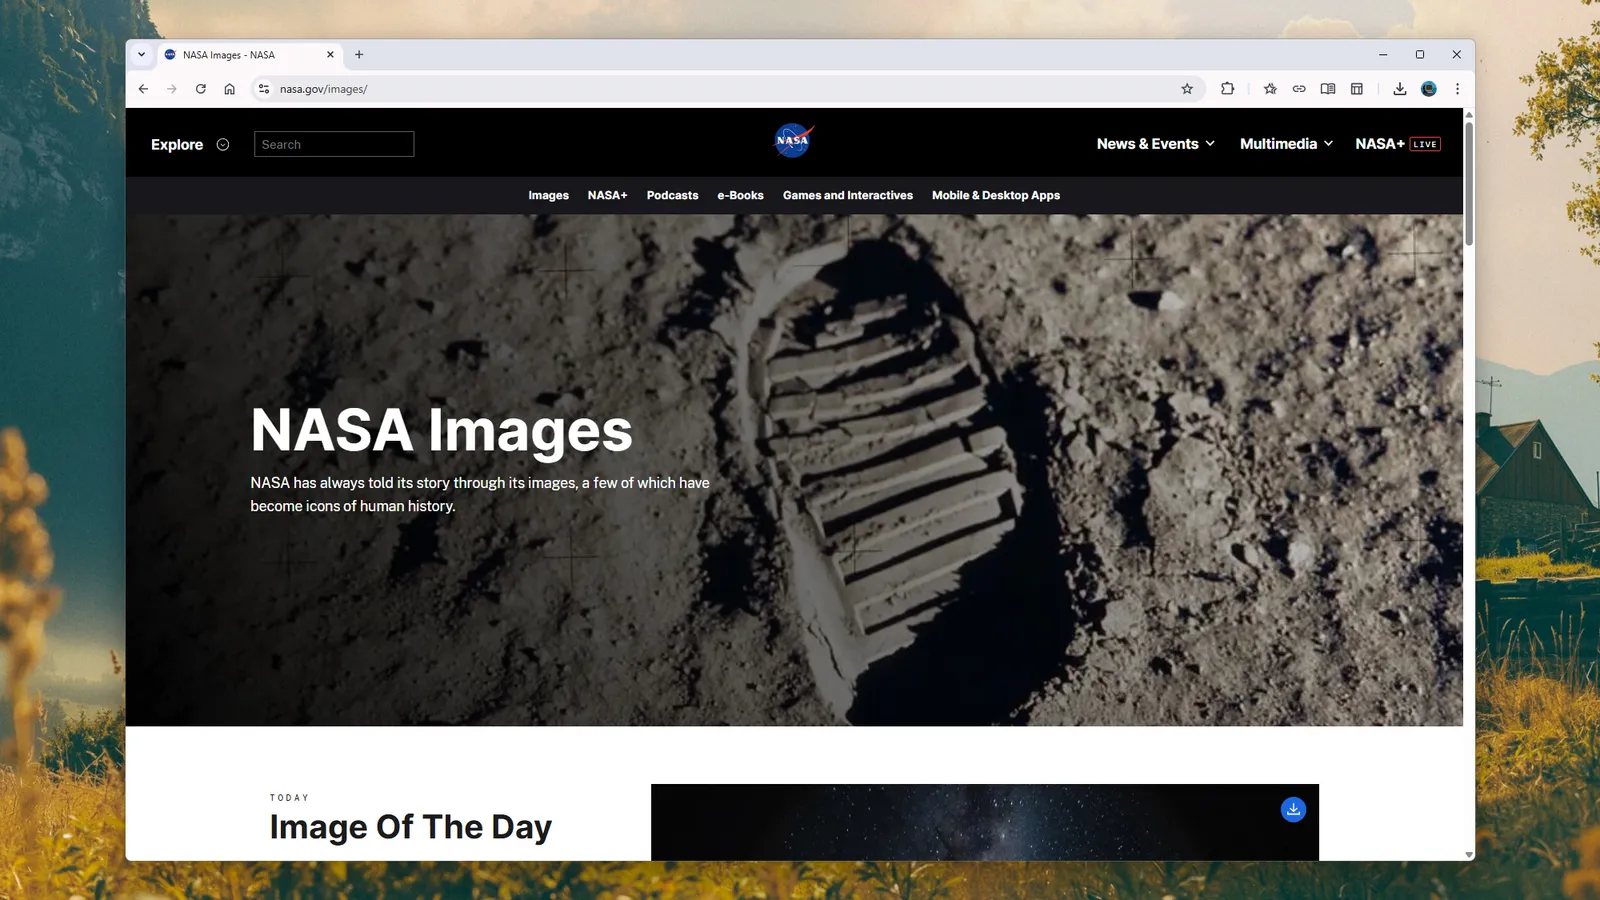Toggle the side panel icon
The width and height of the screenshot is (1600, 900).
tap(1357, 89)
